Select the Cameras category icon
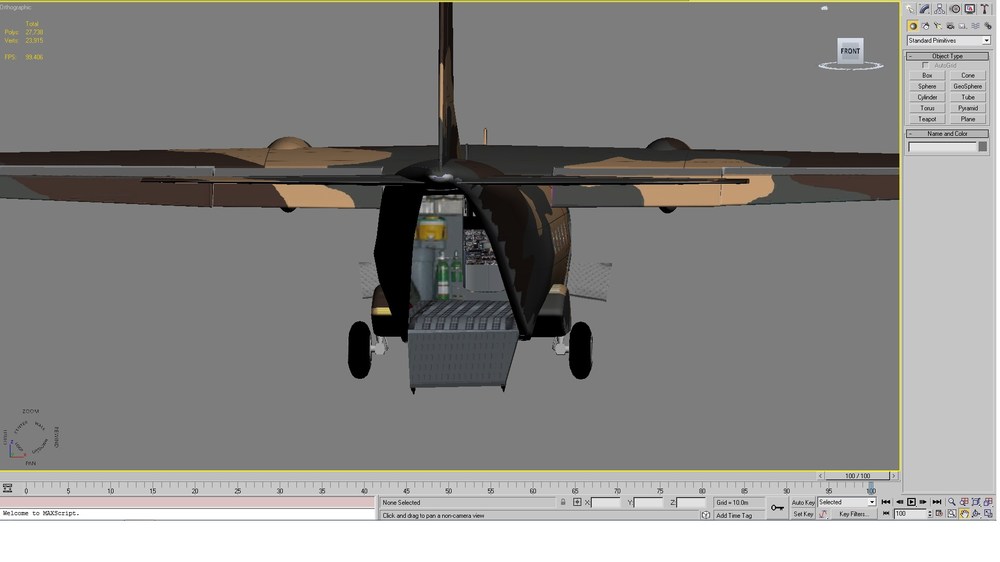Viewport: 1000px width, 562px height. pos(950,26)
